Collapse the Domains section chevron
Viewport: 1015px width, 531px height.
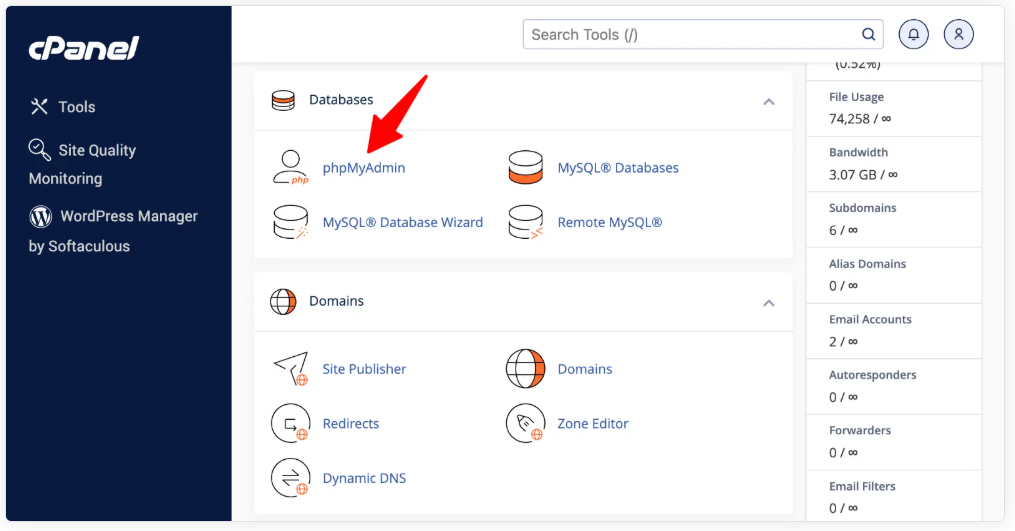point(768,303)
